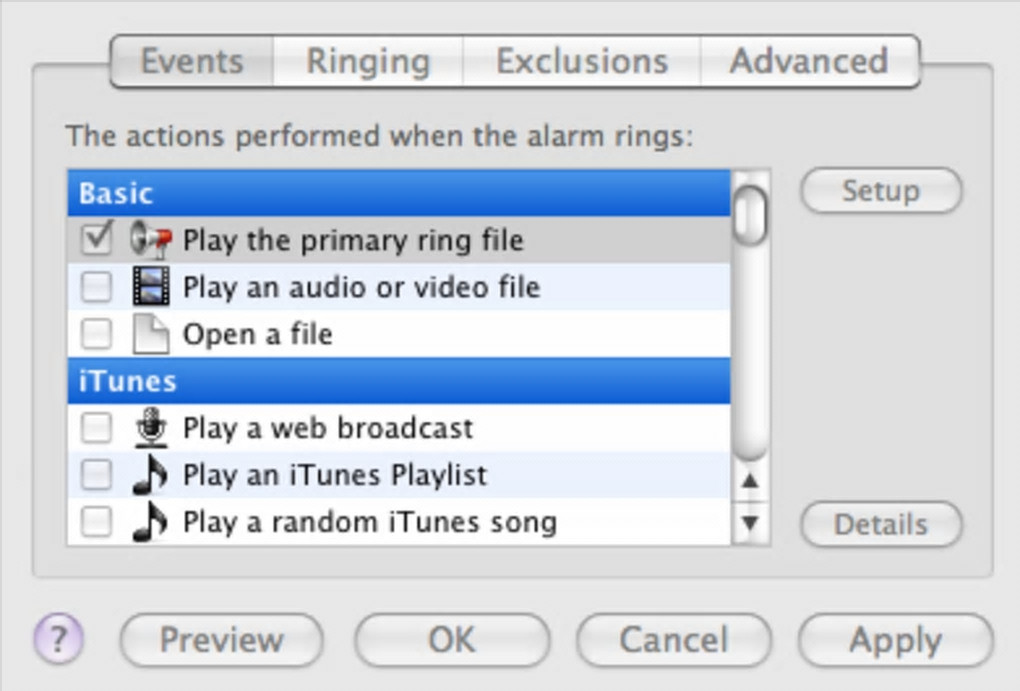Switch to the Ringing tab
Viewport: 1020px width, 691px height.
point(367,61)
